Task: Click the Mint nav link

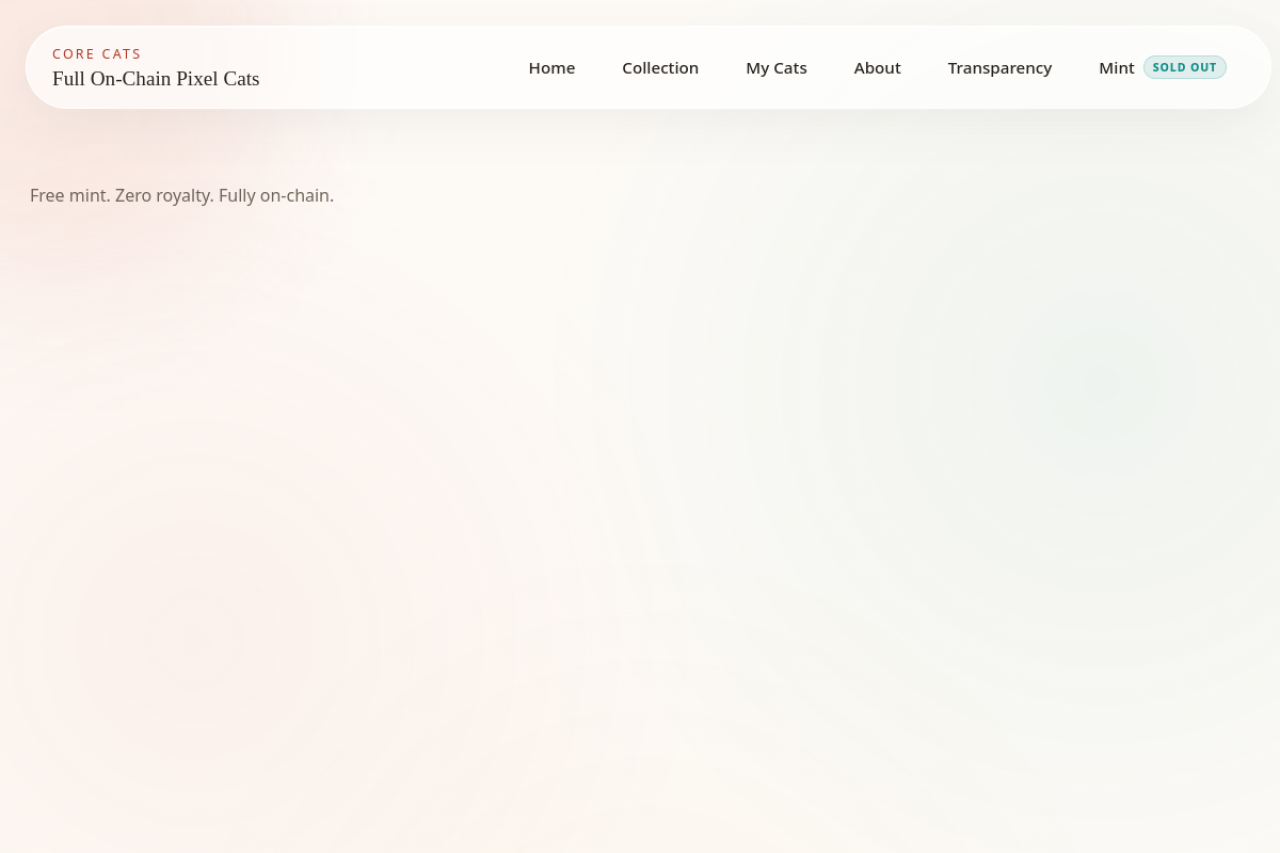Action: (1116, 68)
